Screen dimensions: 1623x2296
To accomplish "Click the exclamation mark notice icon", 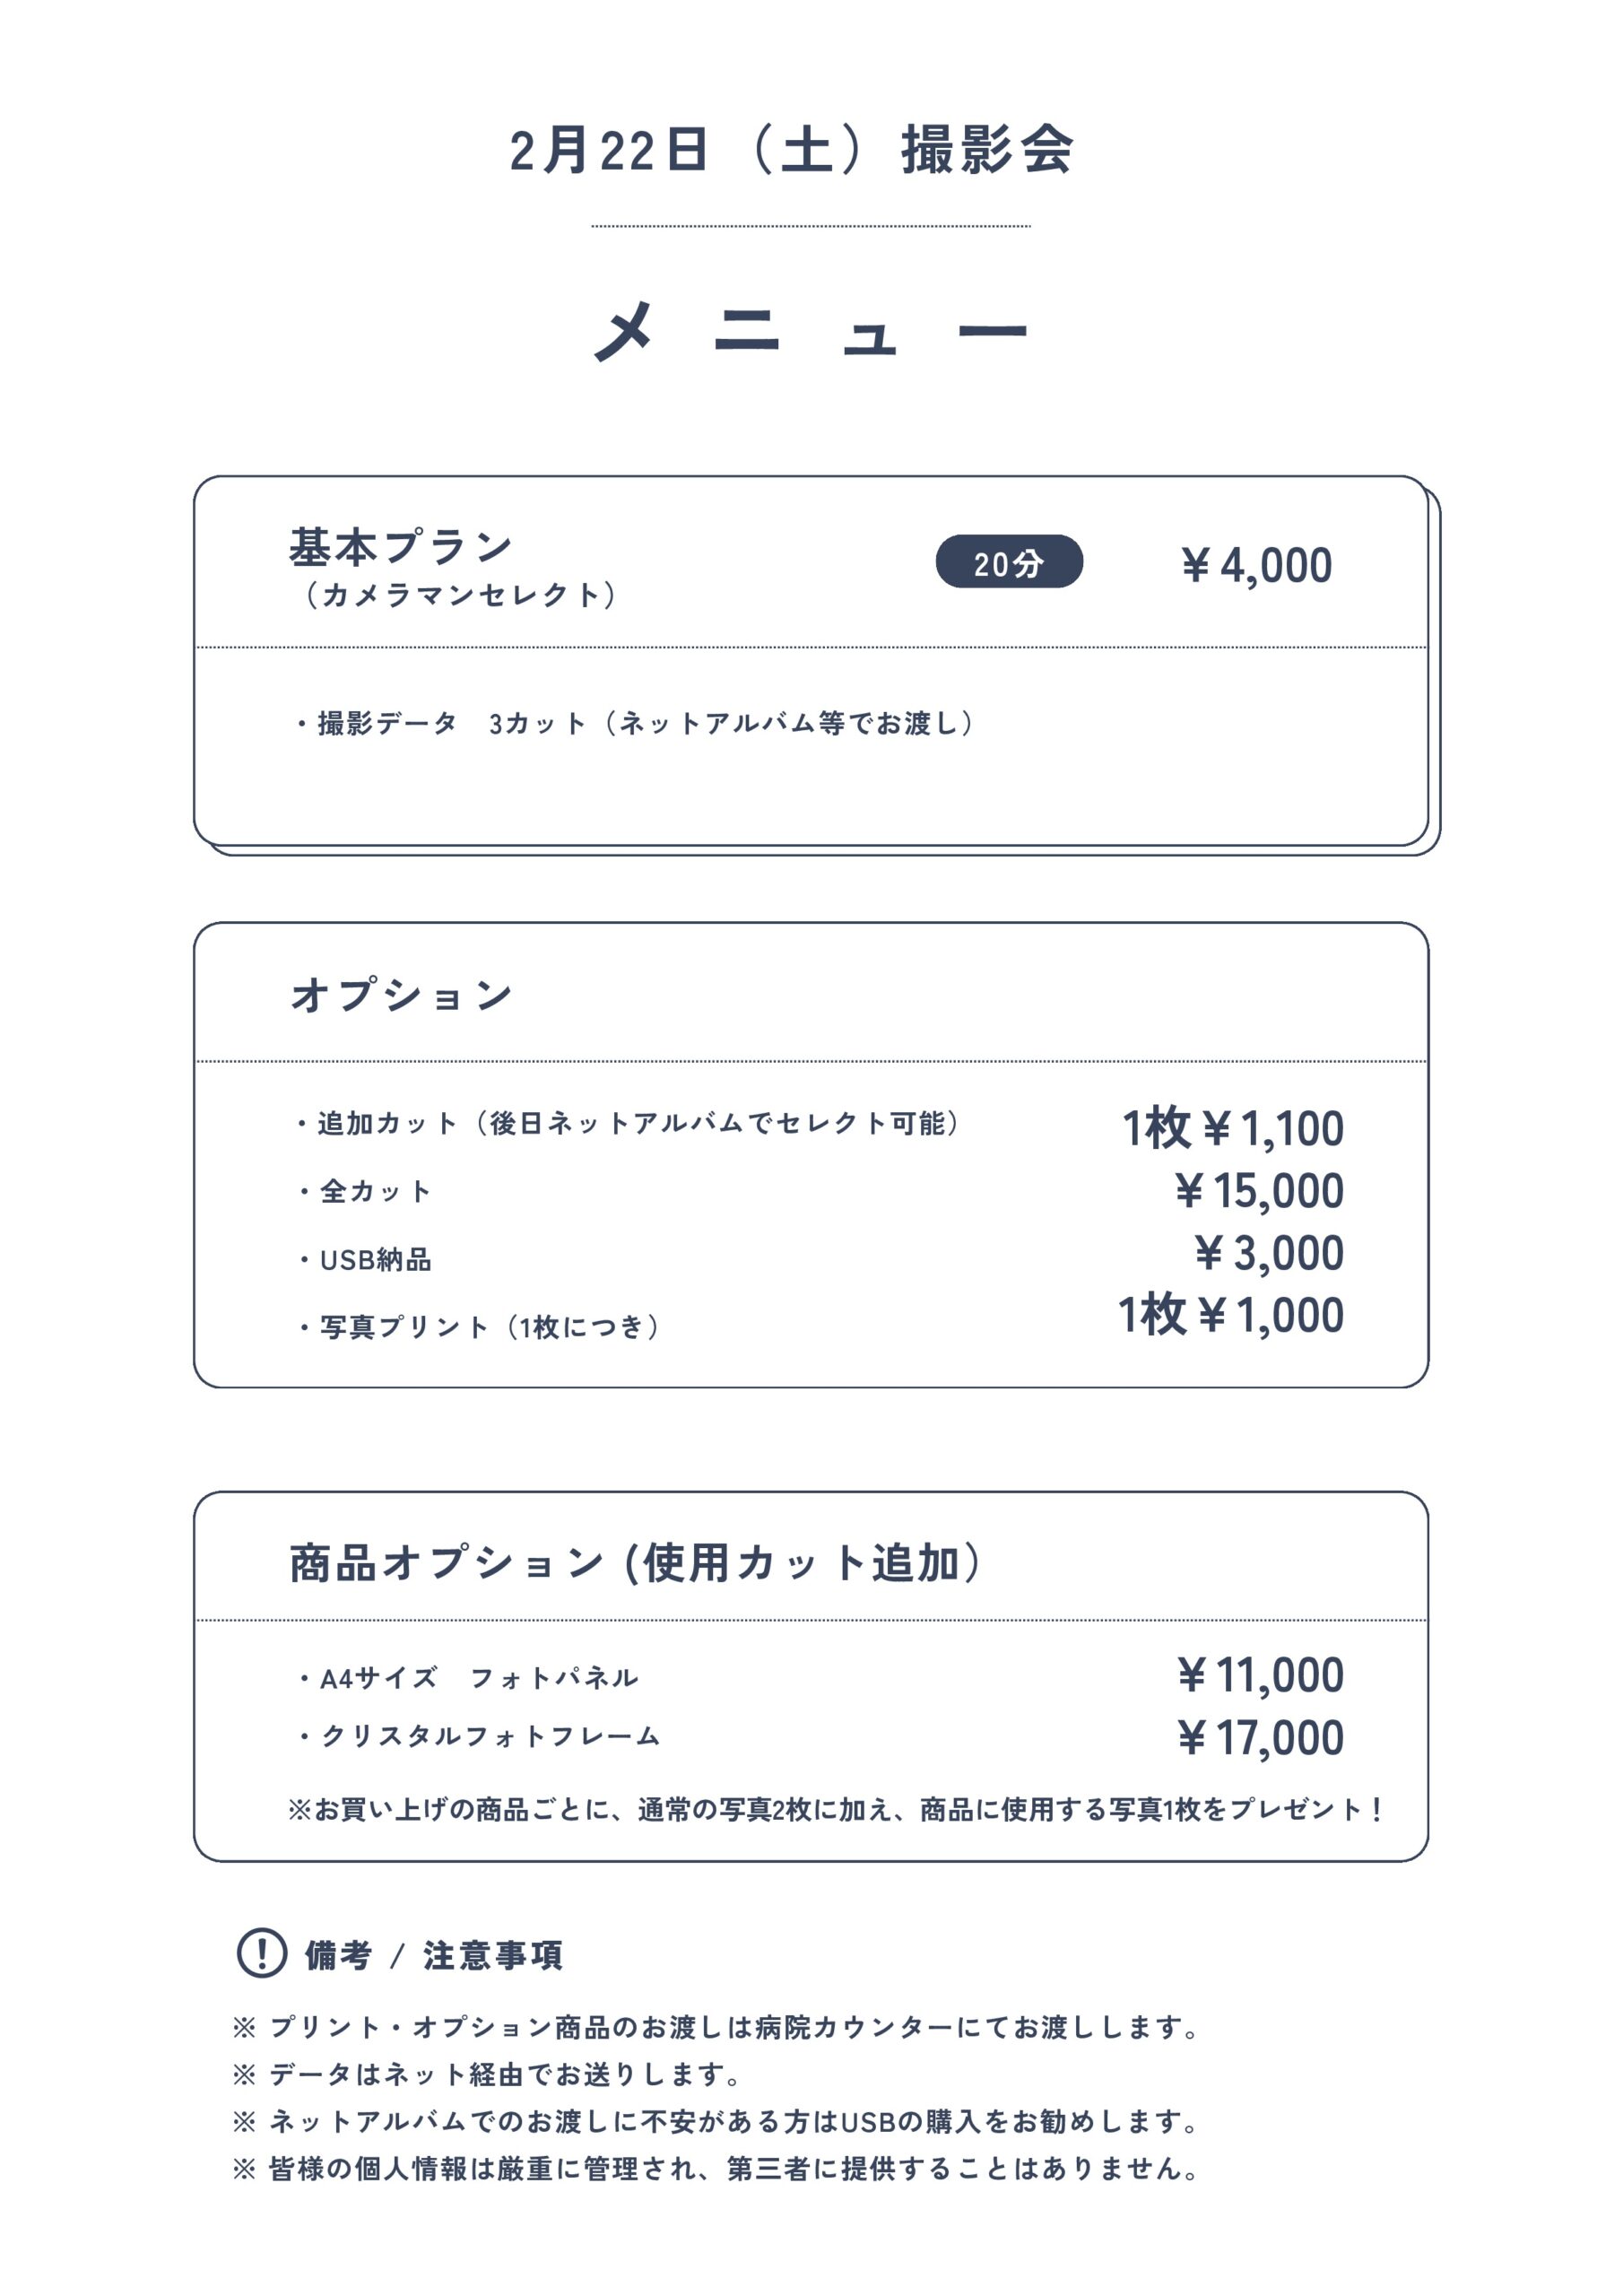I will [262, 1953].
